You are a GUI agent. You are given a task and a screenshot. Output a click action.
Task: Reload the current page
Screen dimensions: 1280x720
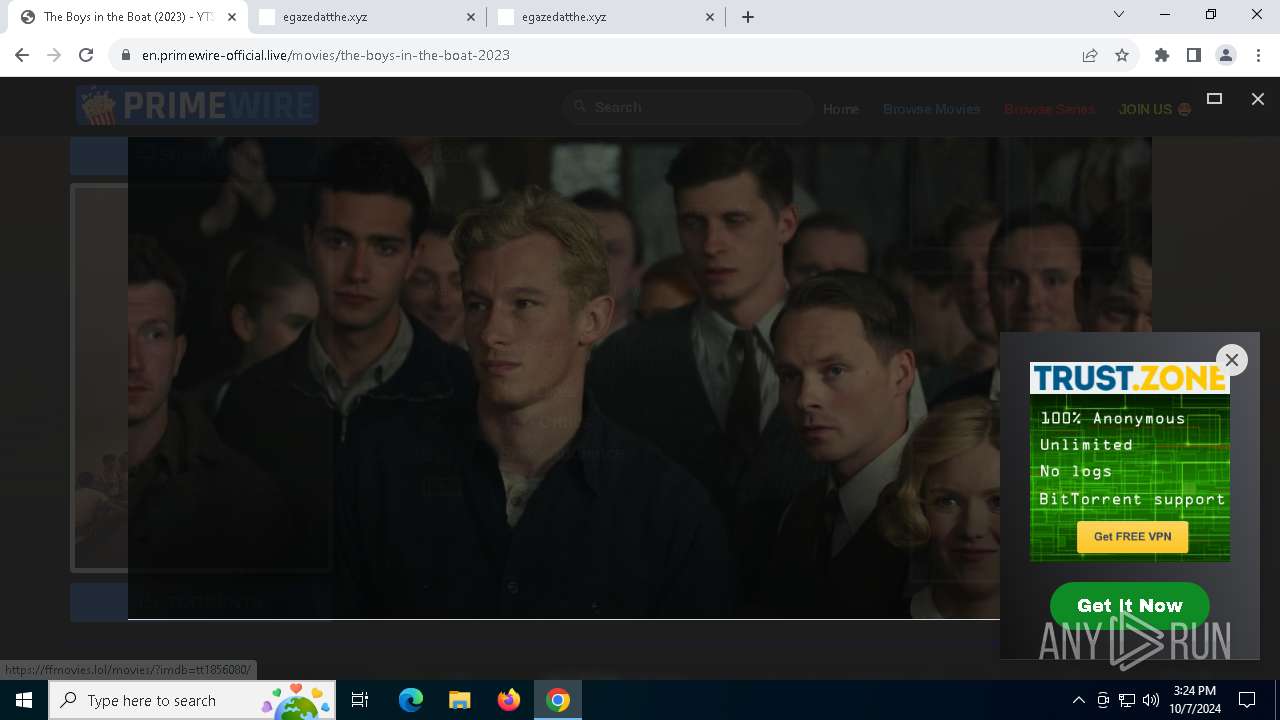point(86,55)
